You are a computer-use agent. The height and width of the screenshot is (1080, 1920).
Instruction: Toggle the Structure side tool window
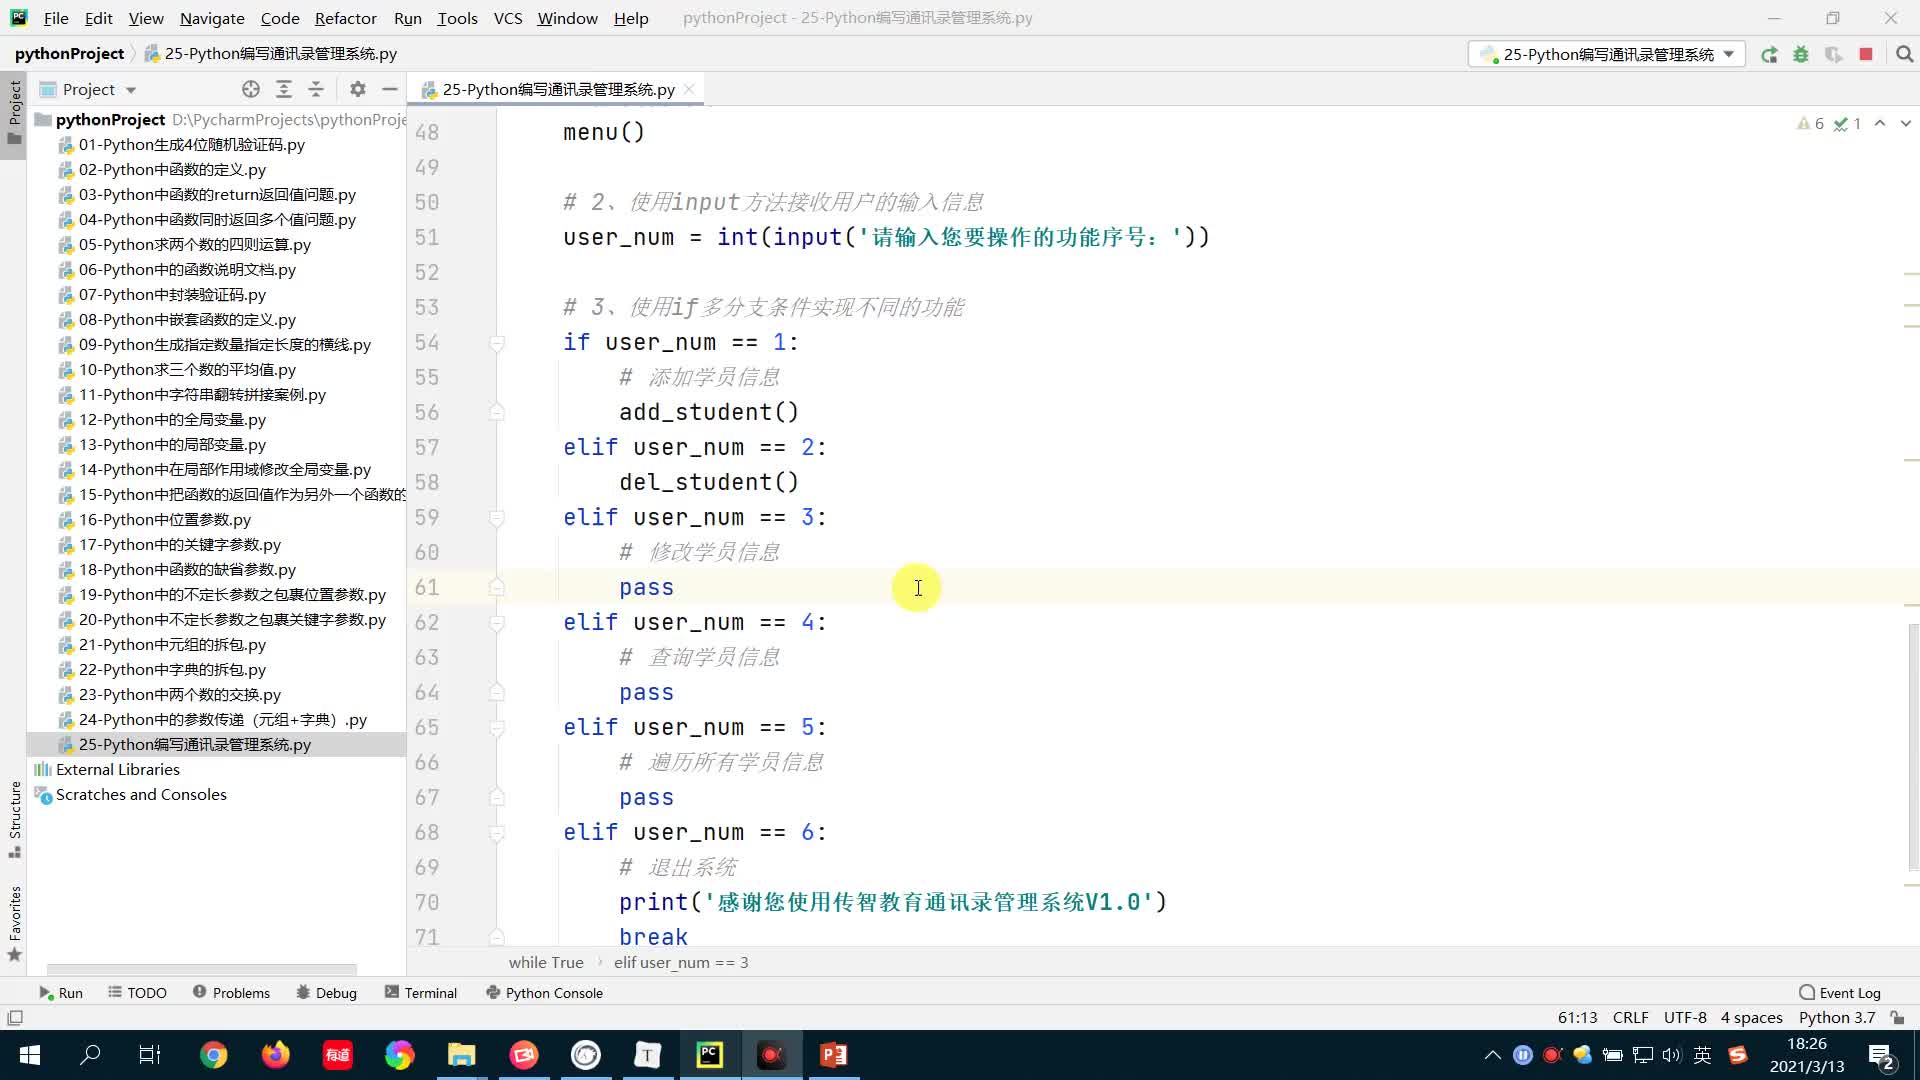coord(14,818)
